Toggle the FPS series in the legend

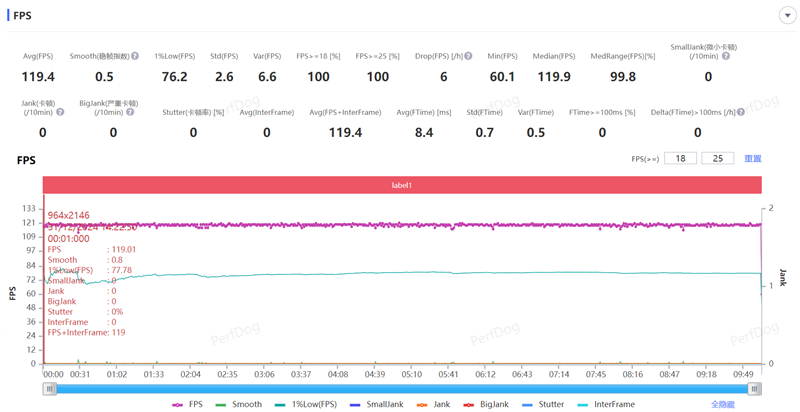[x=186, y=404]
